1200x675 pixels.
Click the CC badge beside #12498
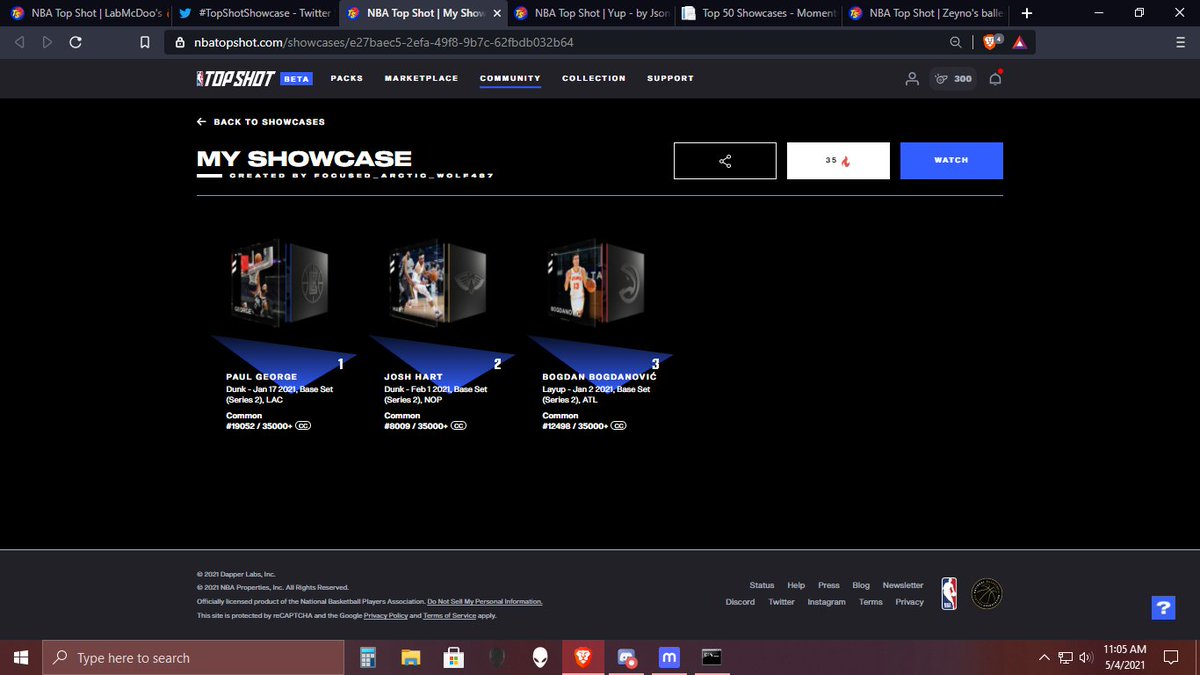pyautogui.click(x=619, y=425)
